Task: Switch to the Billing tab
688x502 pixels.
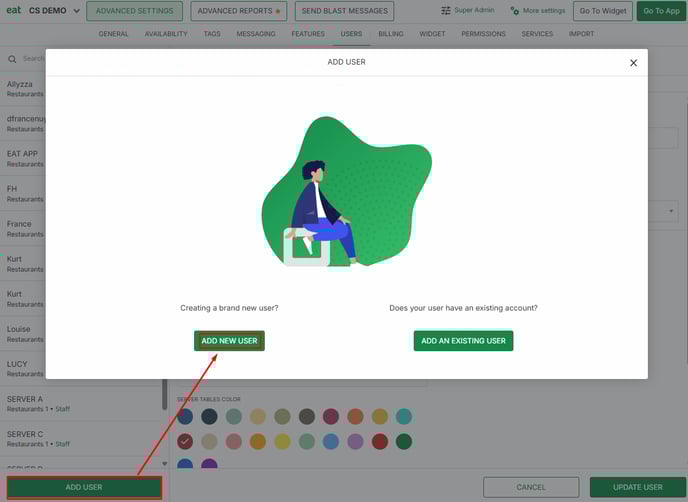Action: [x=390, y=34]
